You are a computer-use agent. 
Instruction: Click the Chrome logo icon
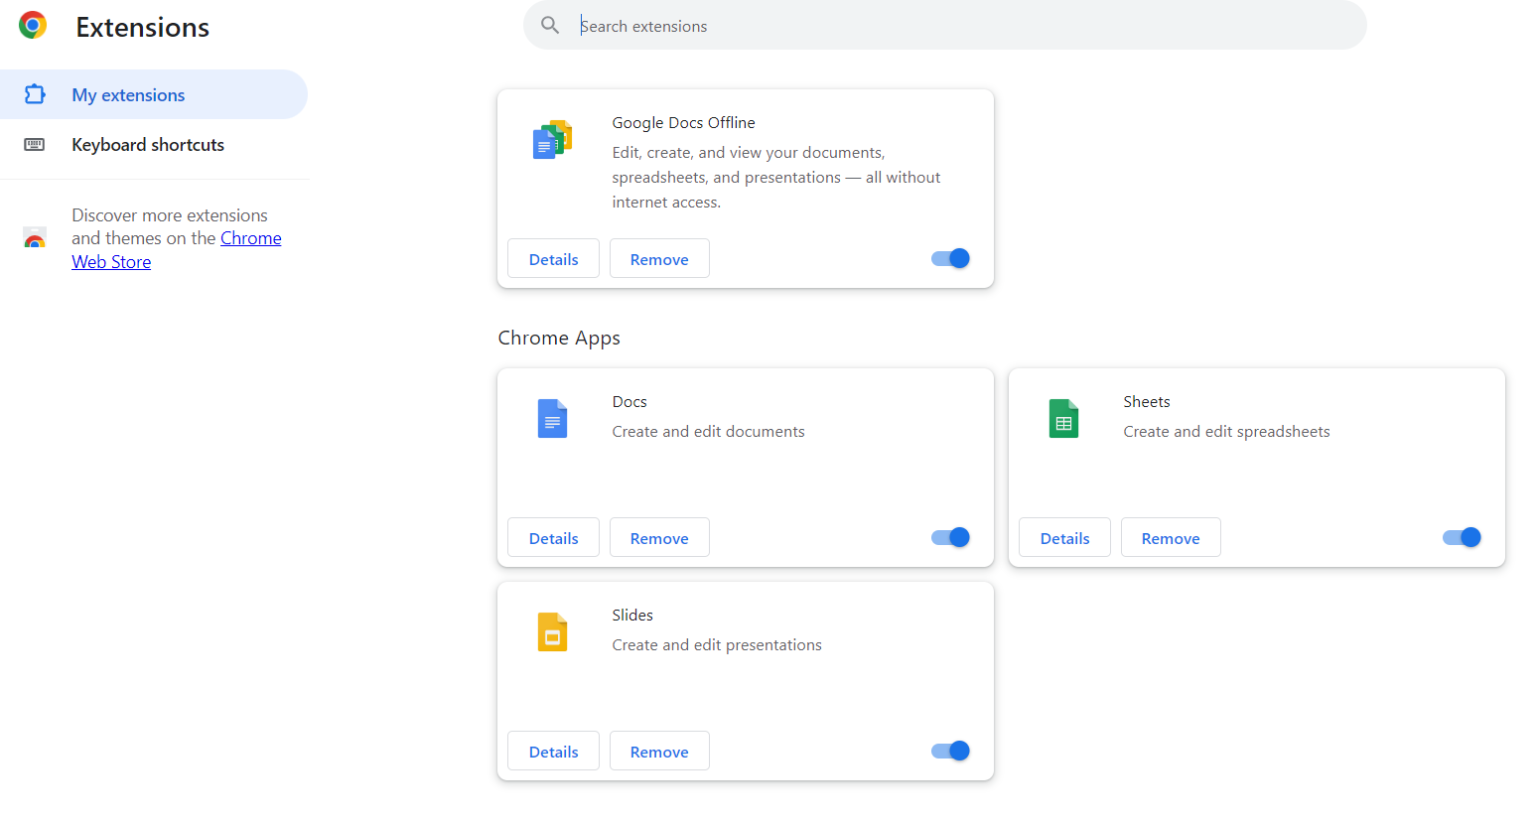click(x=33, y=25)
